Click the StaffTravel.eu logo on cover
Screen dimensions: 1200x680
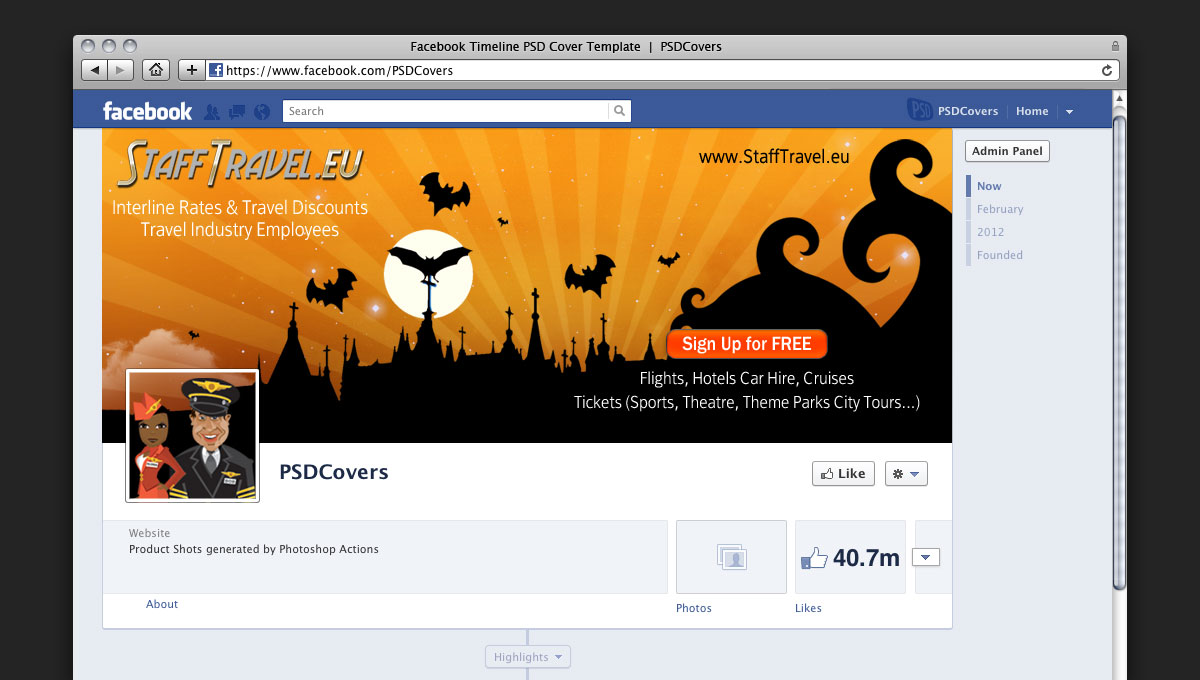(240, 164)
